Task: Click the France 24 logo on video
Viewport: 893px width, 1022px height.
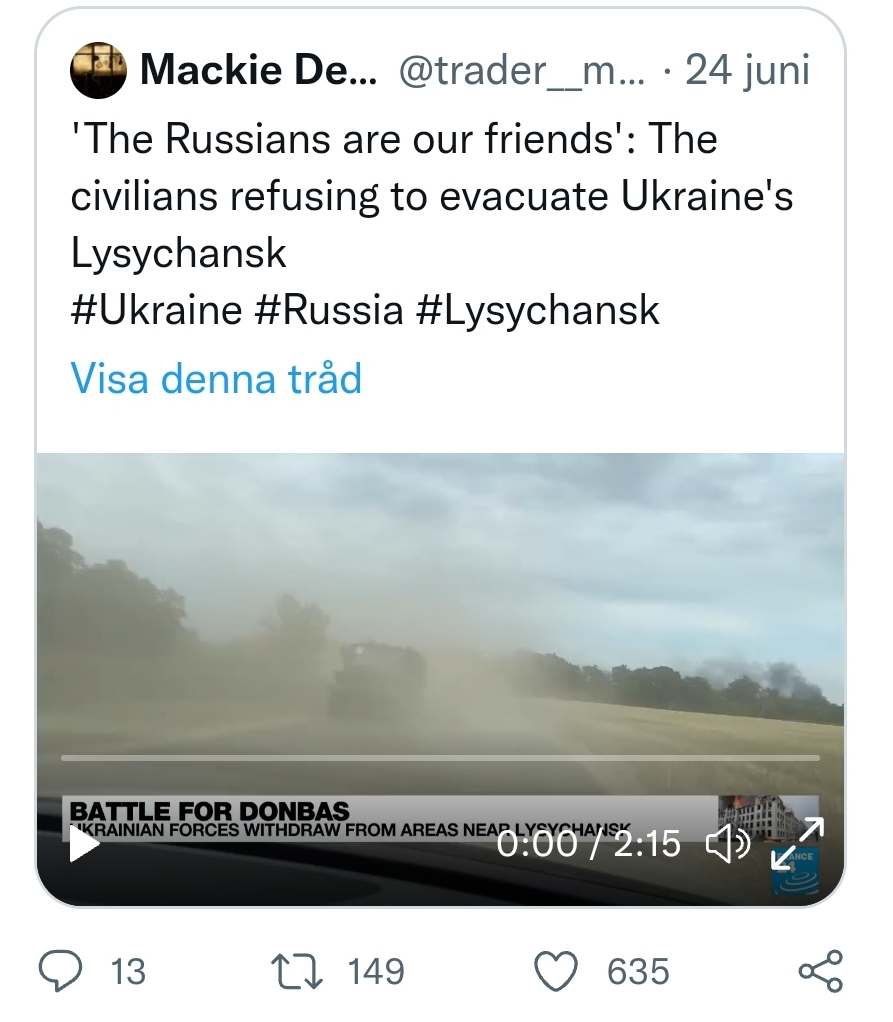Action: click(796, 870)
